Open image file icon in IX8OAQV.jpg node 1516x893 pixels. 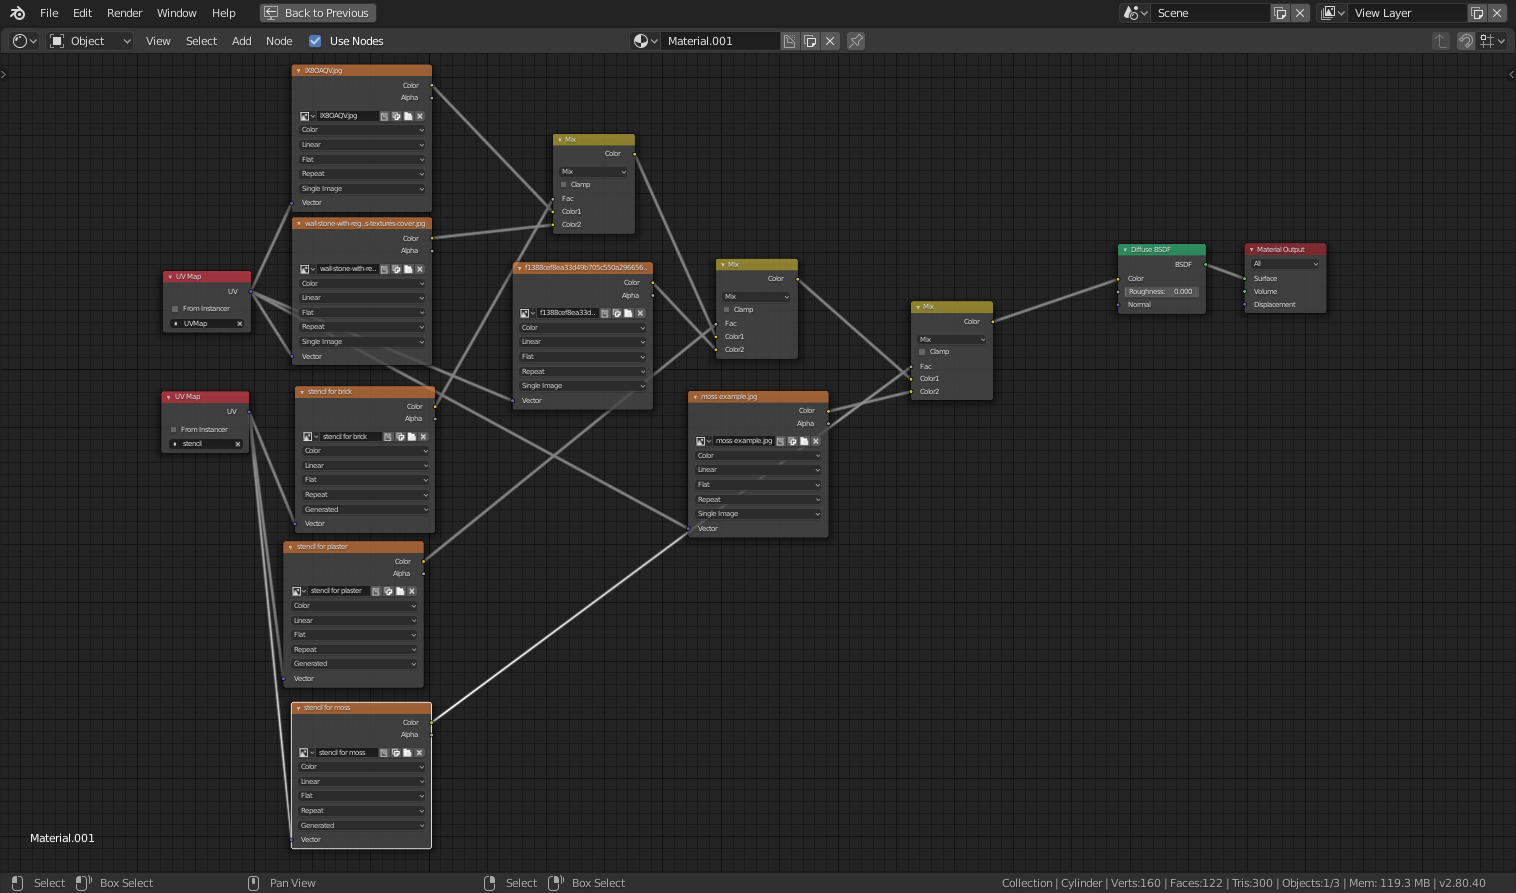click(x=408, y=116)
